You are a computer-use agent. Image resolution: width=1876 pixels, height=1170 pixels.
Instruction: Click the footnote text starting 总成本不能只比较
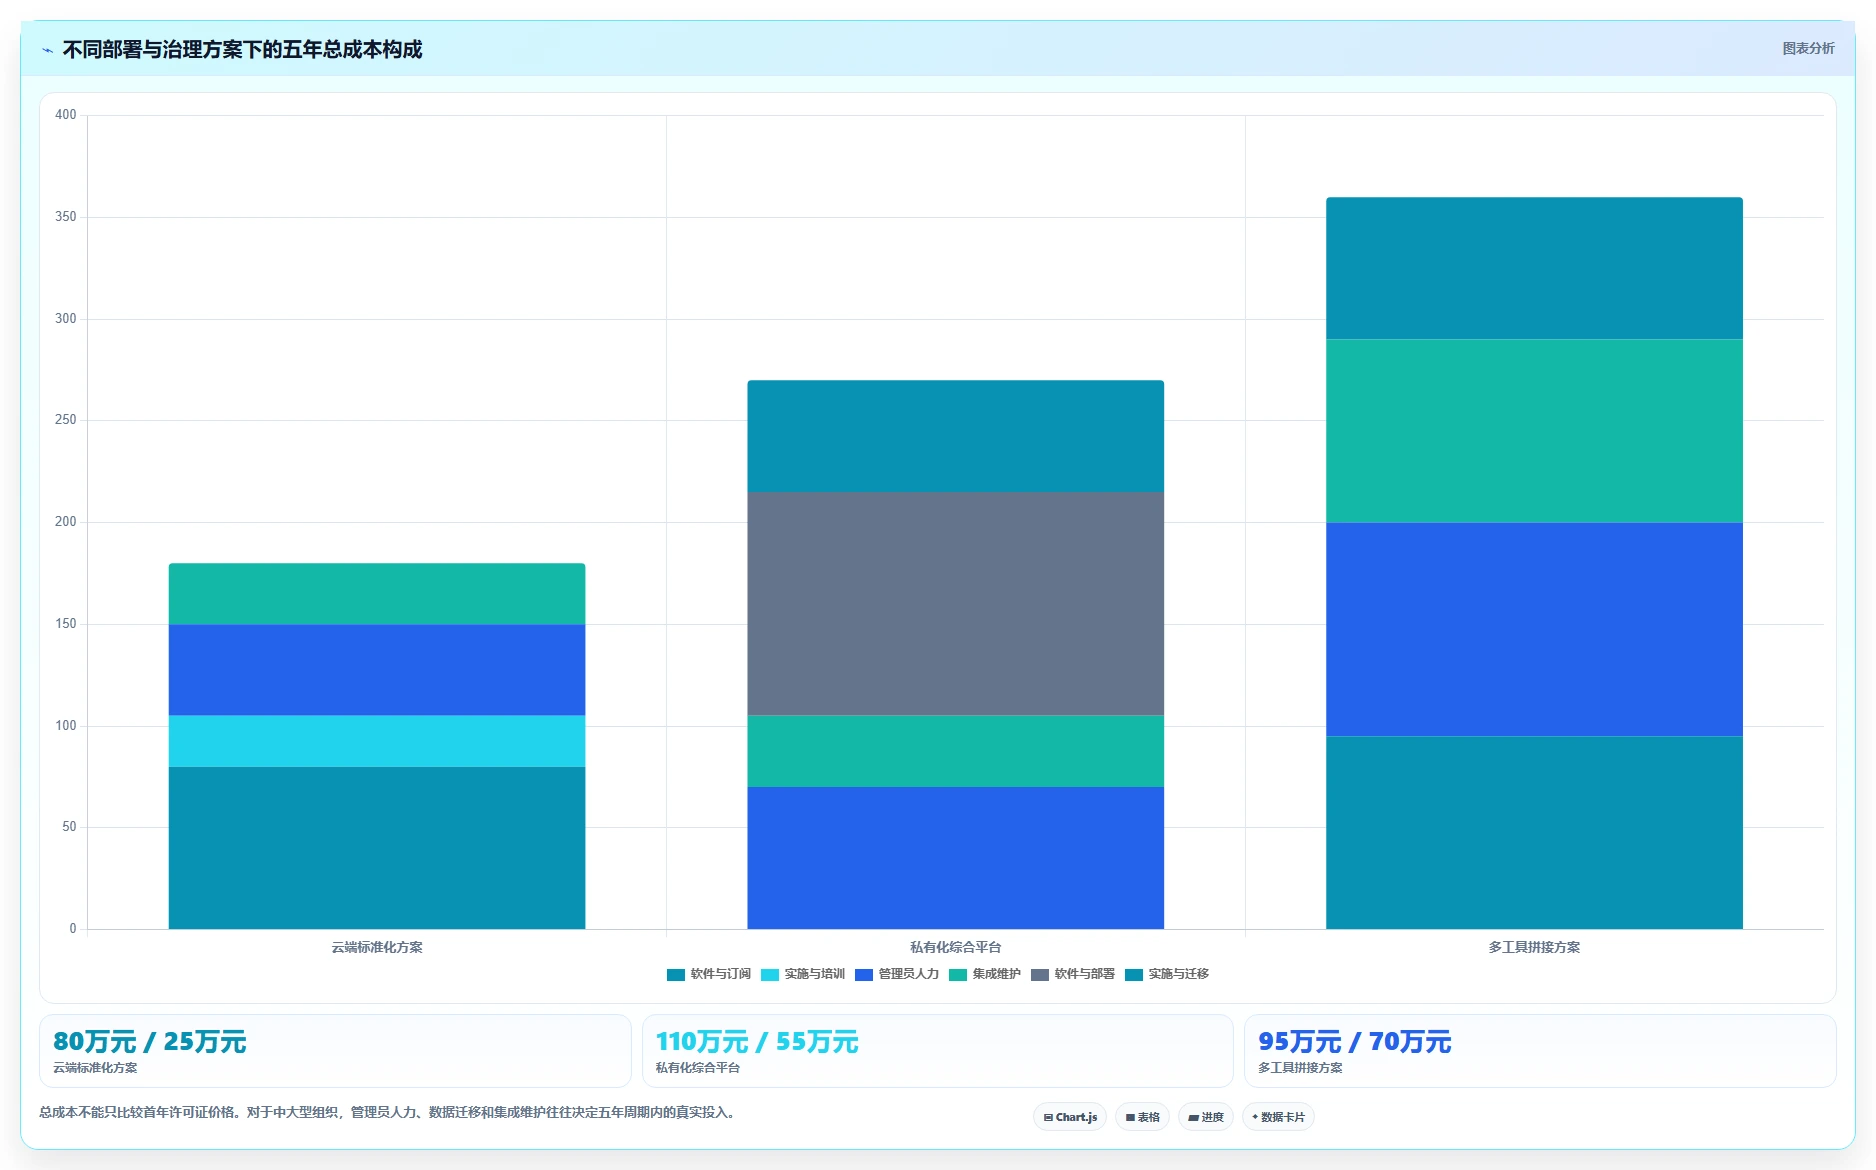click(390, 1112)
